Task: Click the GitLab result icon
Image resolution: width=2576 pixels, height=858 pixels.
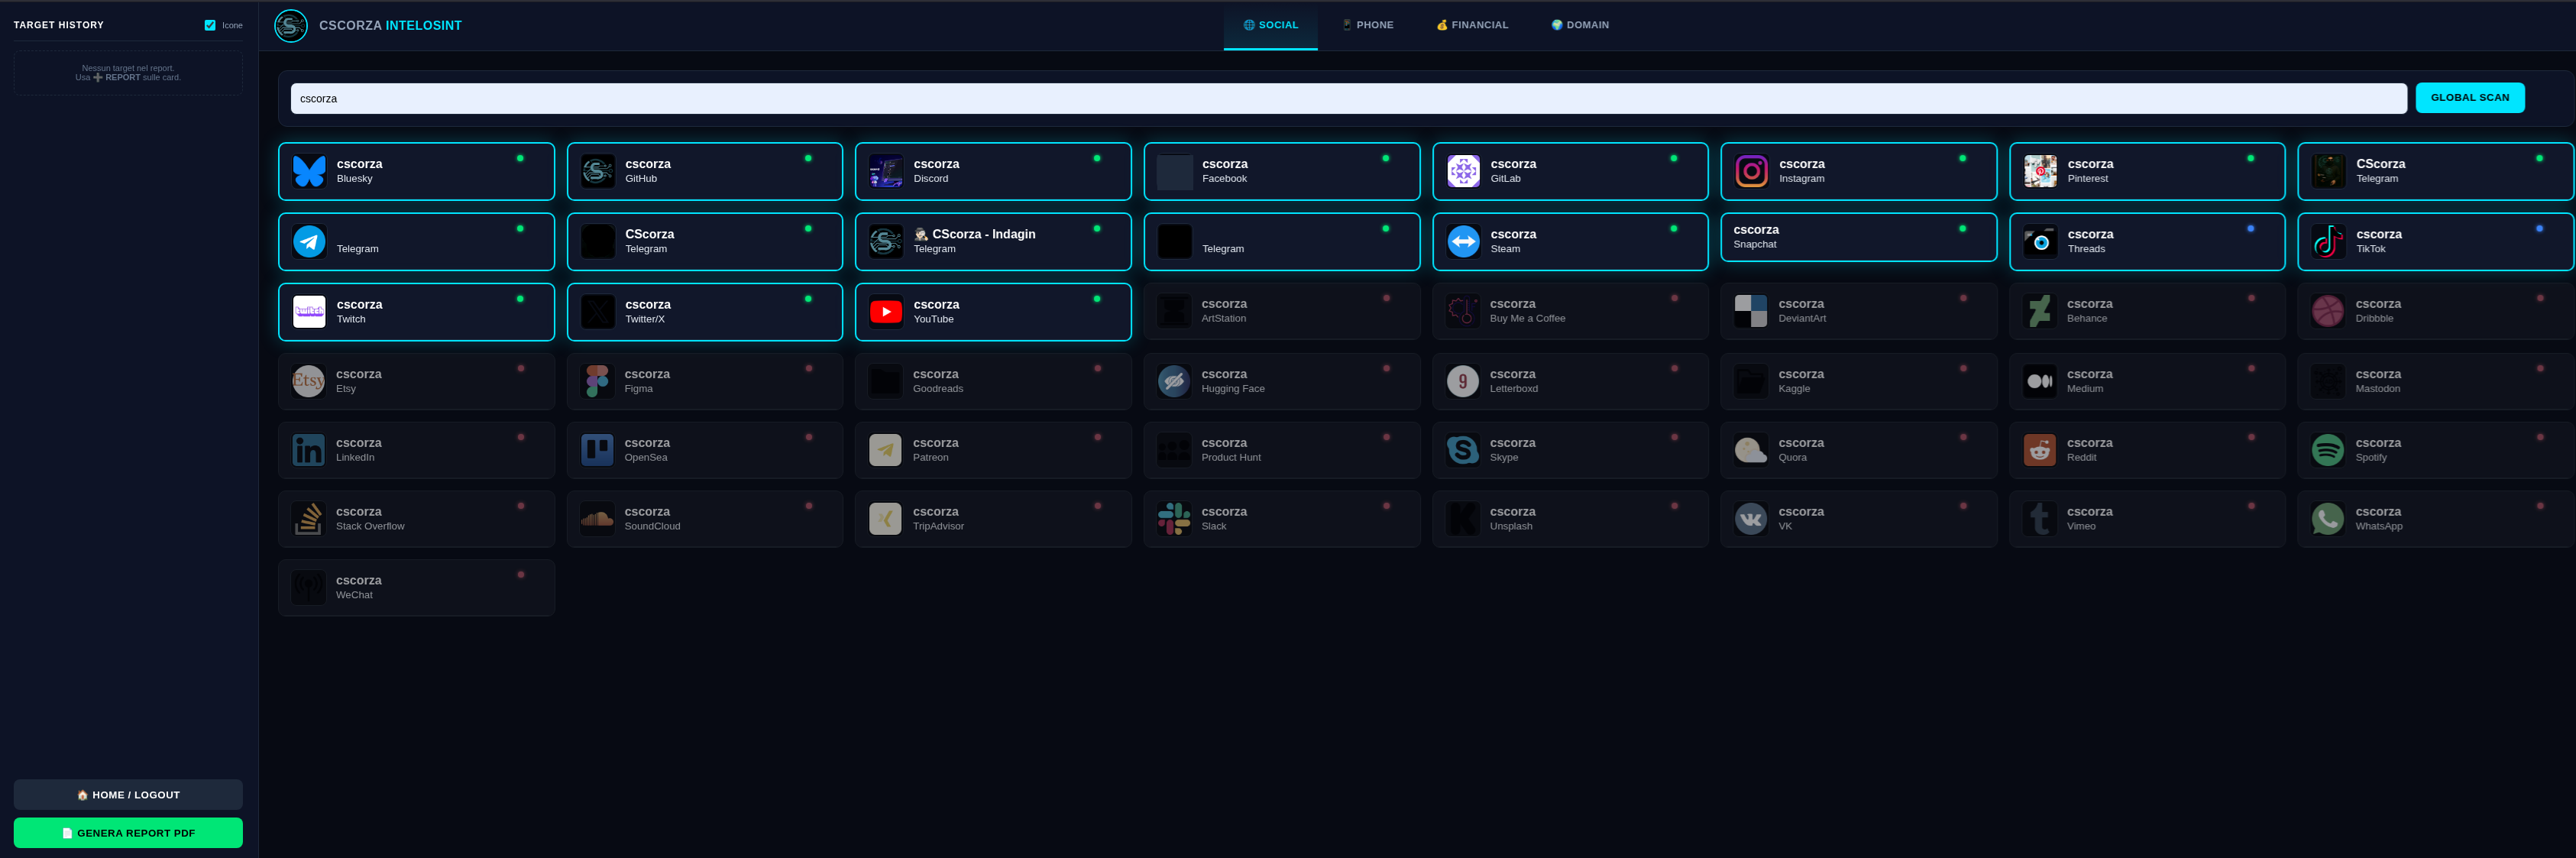Action: click(1463, 171)
